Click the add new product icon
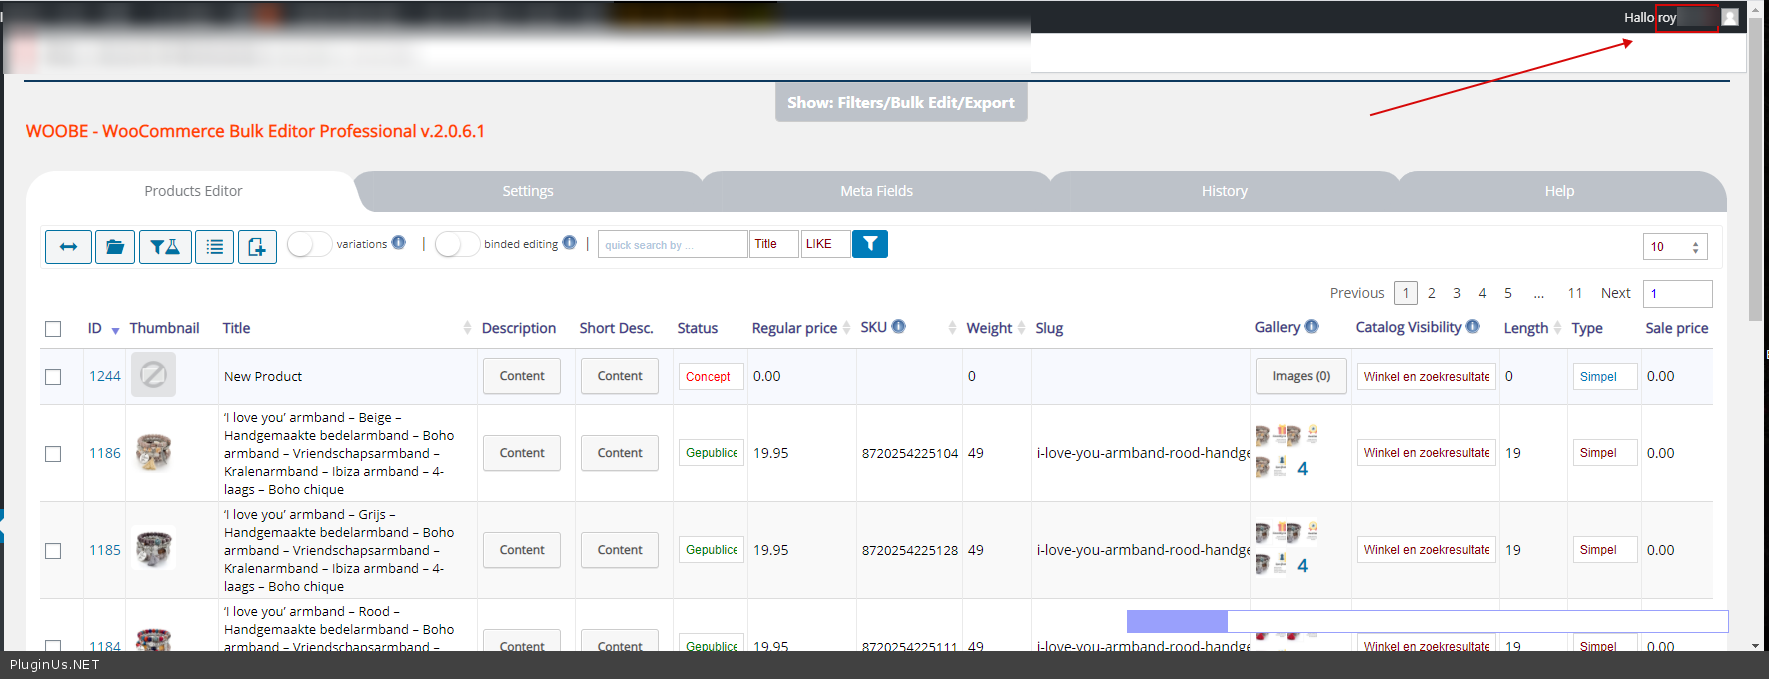 257,246
